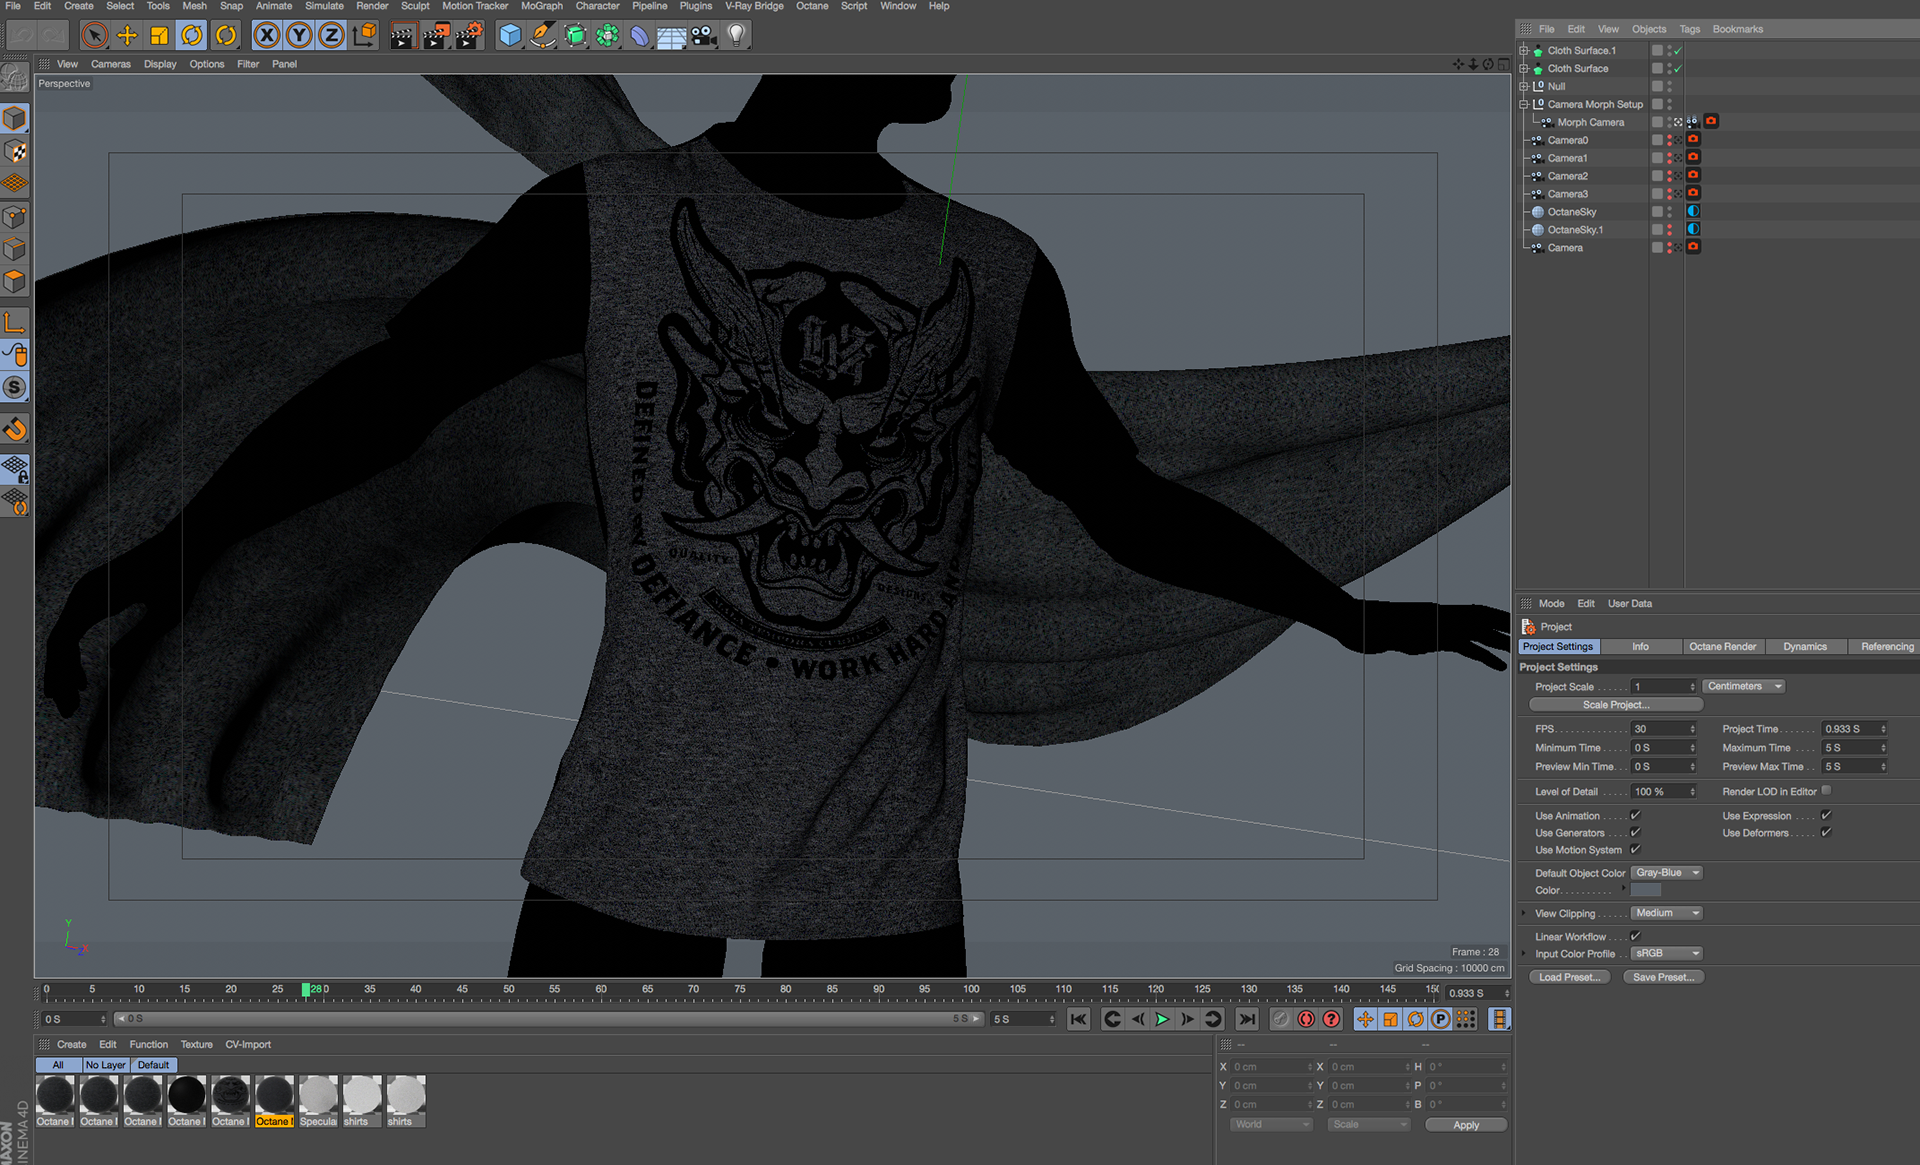
Task: Click the Scale Project button
Action: pos(1615,705)
